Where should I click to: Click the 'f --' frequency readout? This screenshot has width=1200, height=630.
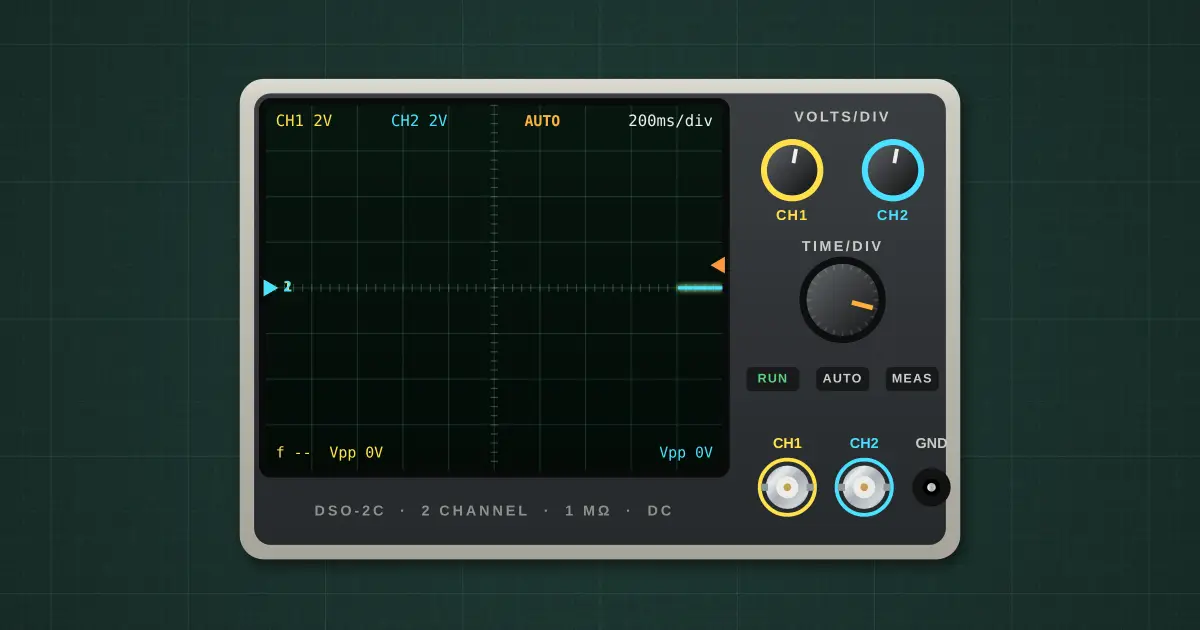point(293,453)
